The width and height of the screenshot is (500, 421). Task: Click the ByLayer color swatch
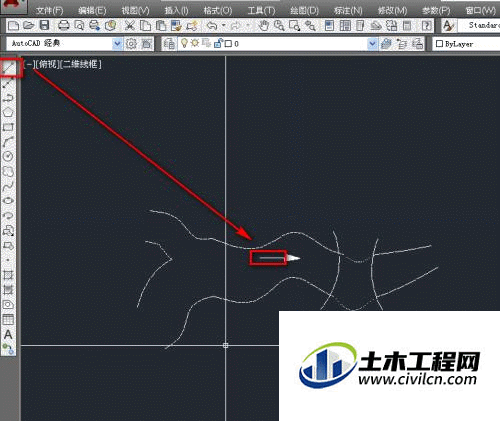439,44
